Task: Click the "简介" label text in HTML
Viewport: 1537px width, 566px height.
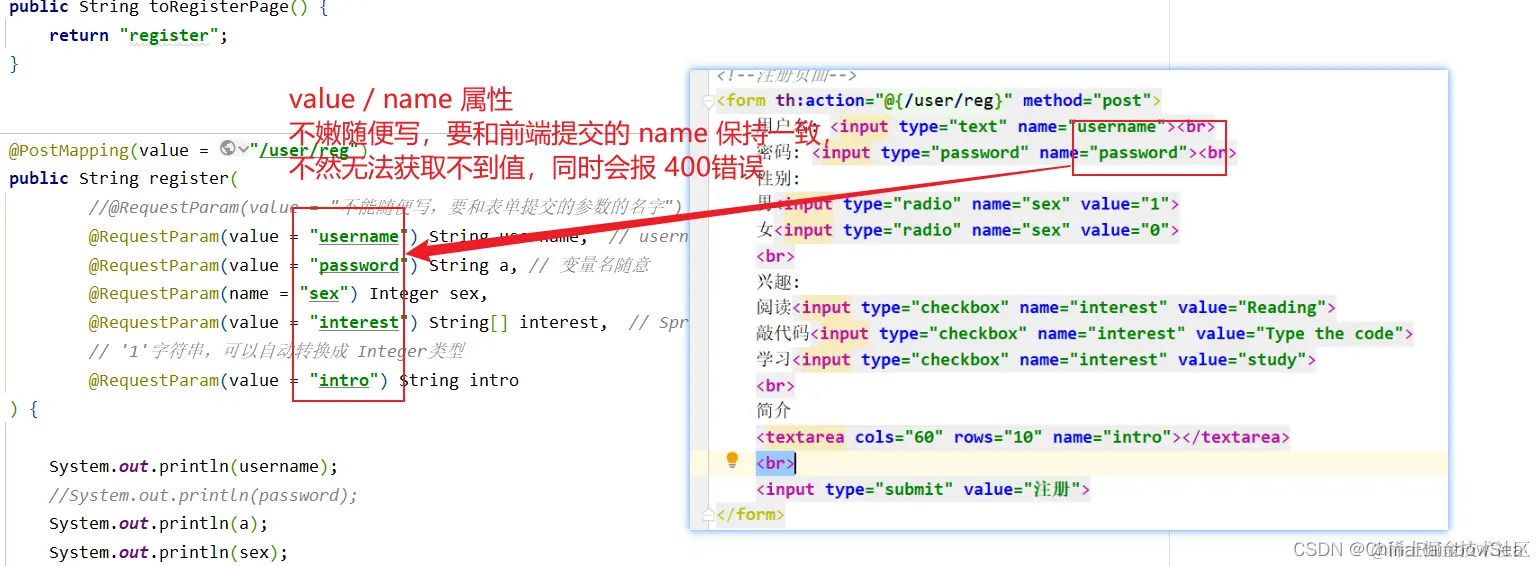Action: (774, 411)
